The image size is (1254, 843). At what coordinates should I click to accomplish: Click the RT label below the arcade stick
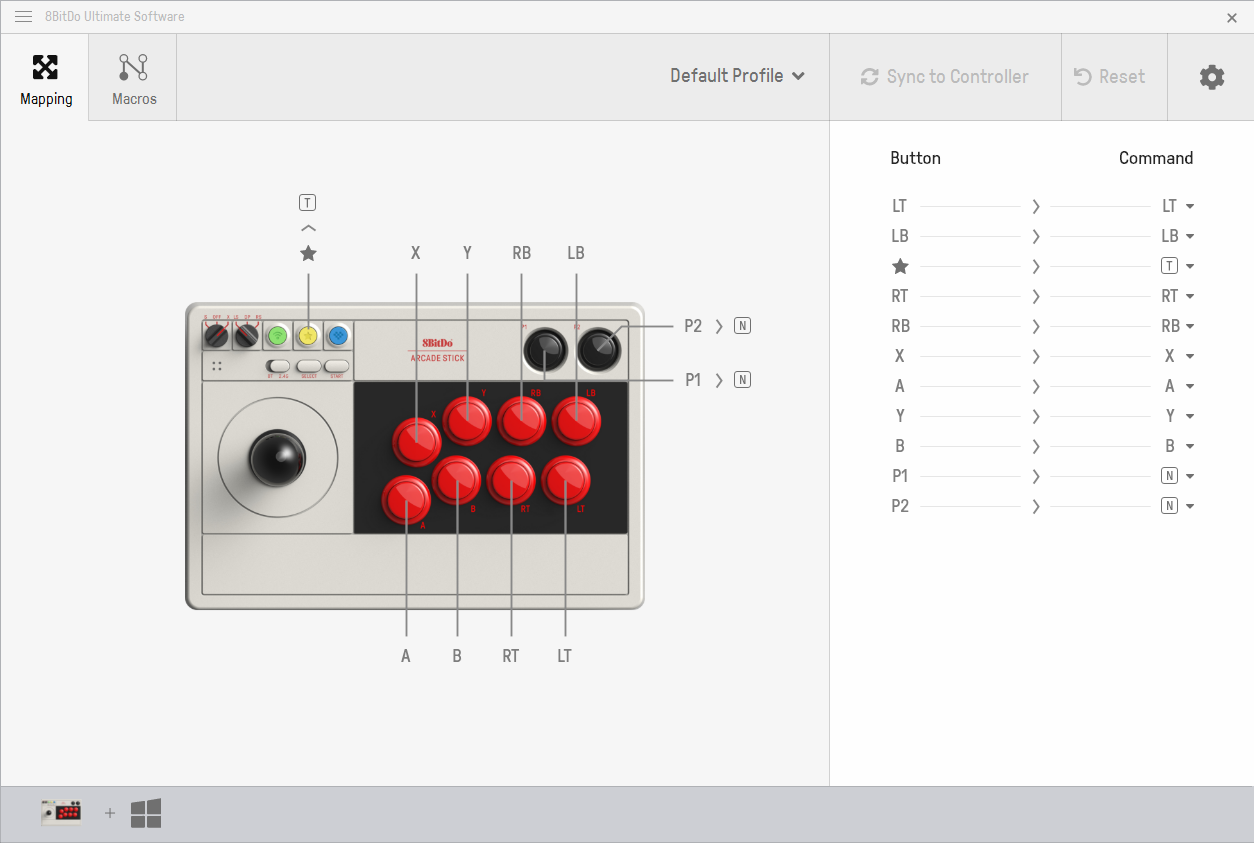[511, 656]
